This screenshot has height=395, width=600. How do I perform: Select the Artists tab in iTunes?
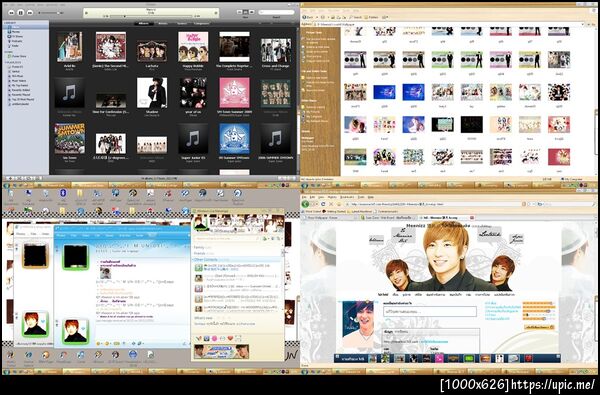(163, 24)
